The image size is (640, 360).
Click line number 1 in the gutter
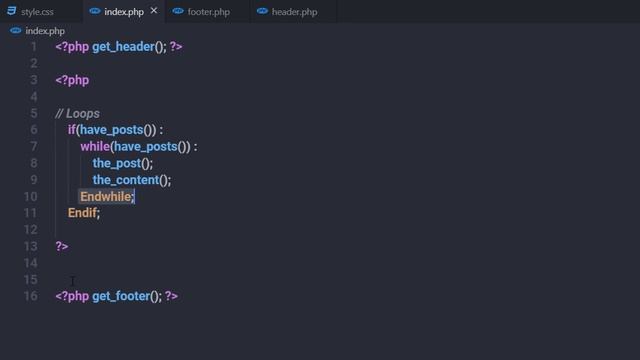[x=33, y=47]
